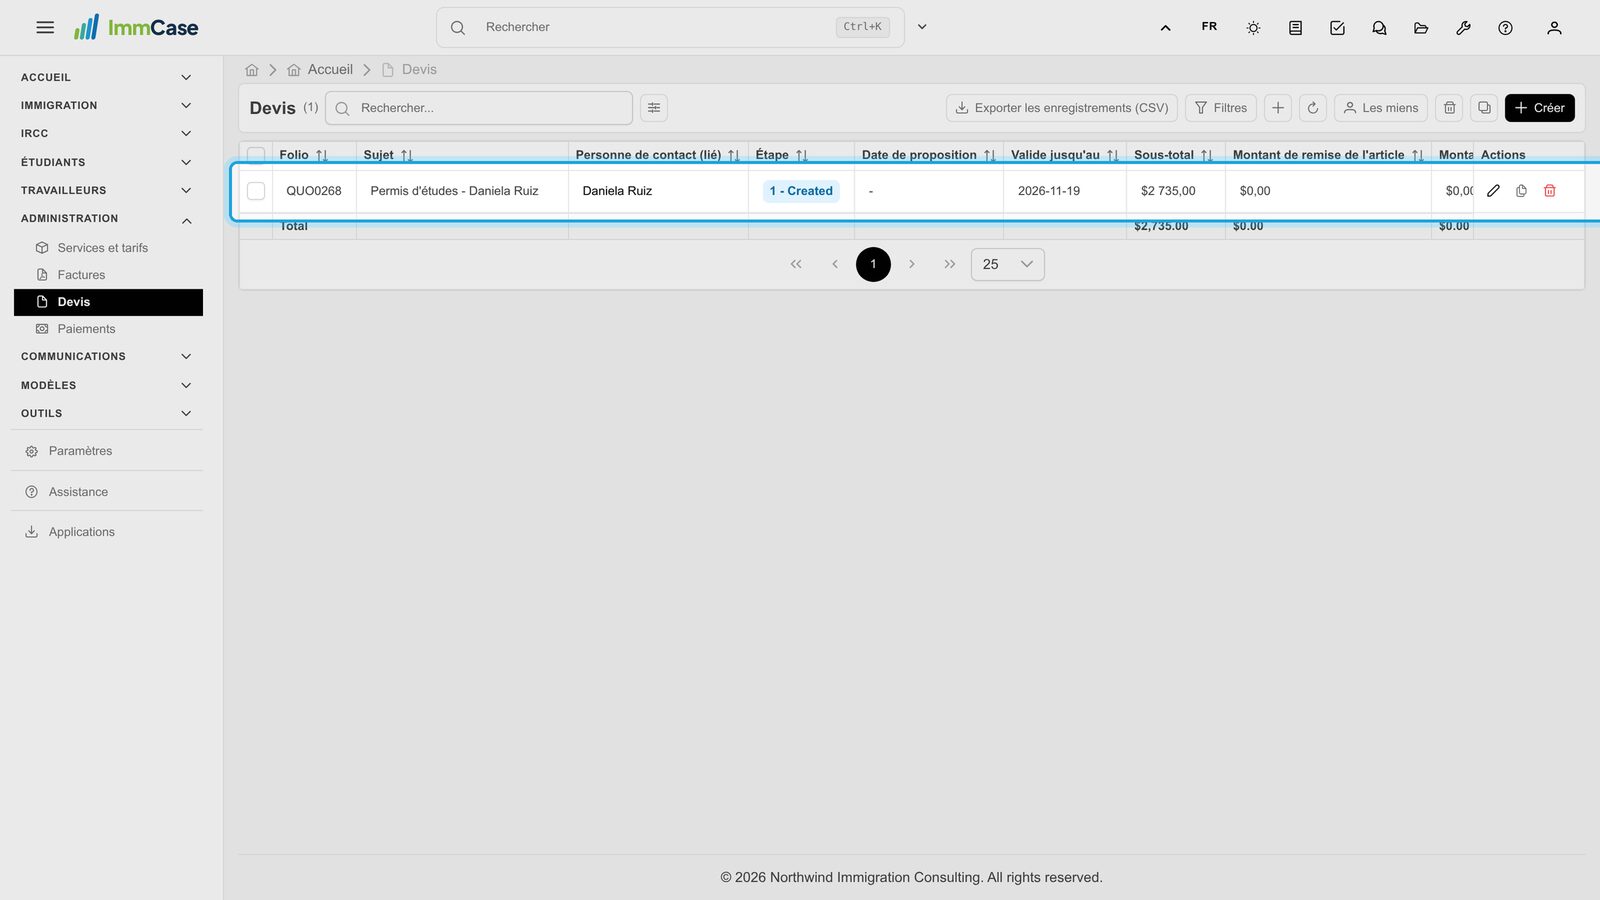This screenshot has height=900, width=1600.
Task: Open Paramètres in the sidebar
Action: coord(106,451)
